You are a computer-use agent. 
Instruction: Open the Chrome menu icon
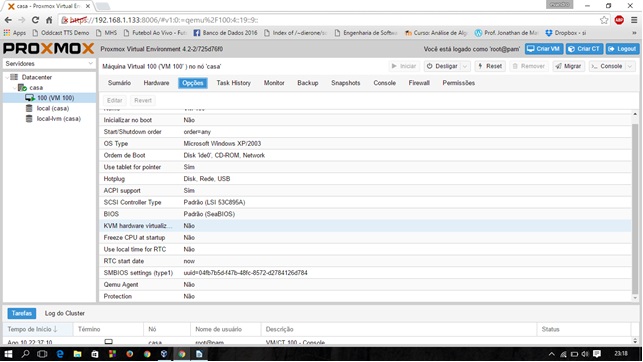634,20
